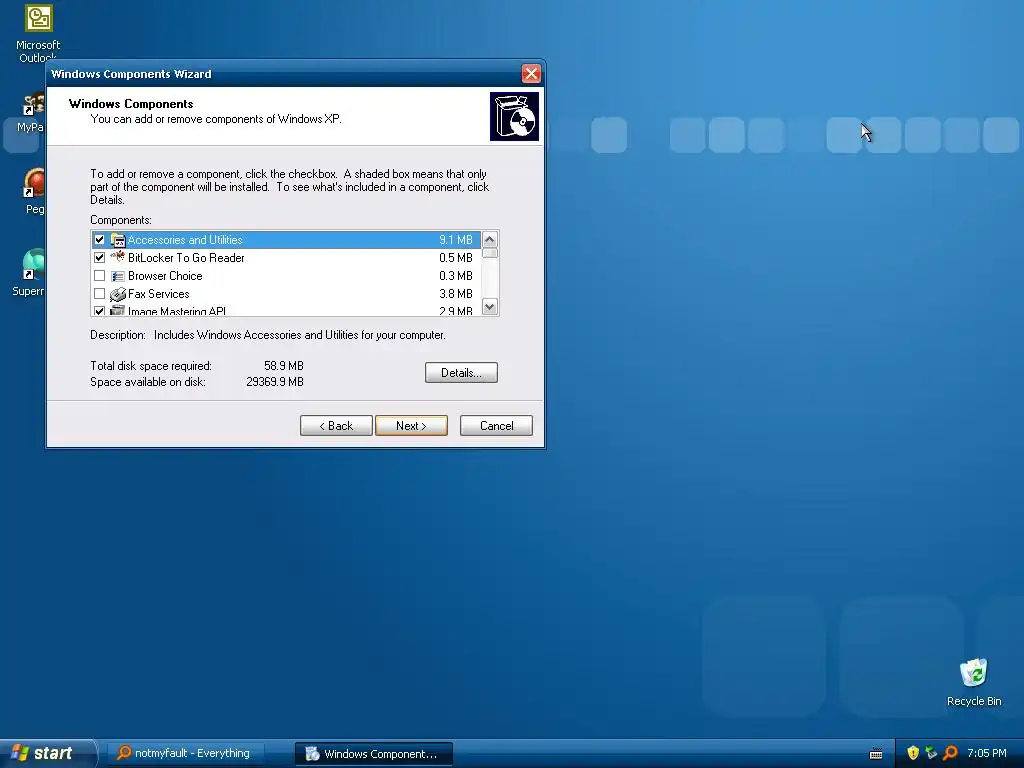The width and height of the screenshot is (1024, 768).
Task: Click the 0.5 MB size value
Action: point(456,258)
